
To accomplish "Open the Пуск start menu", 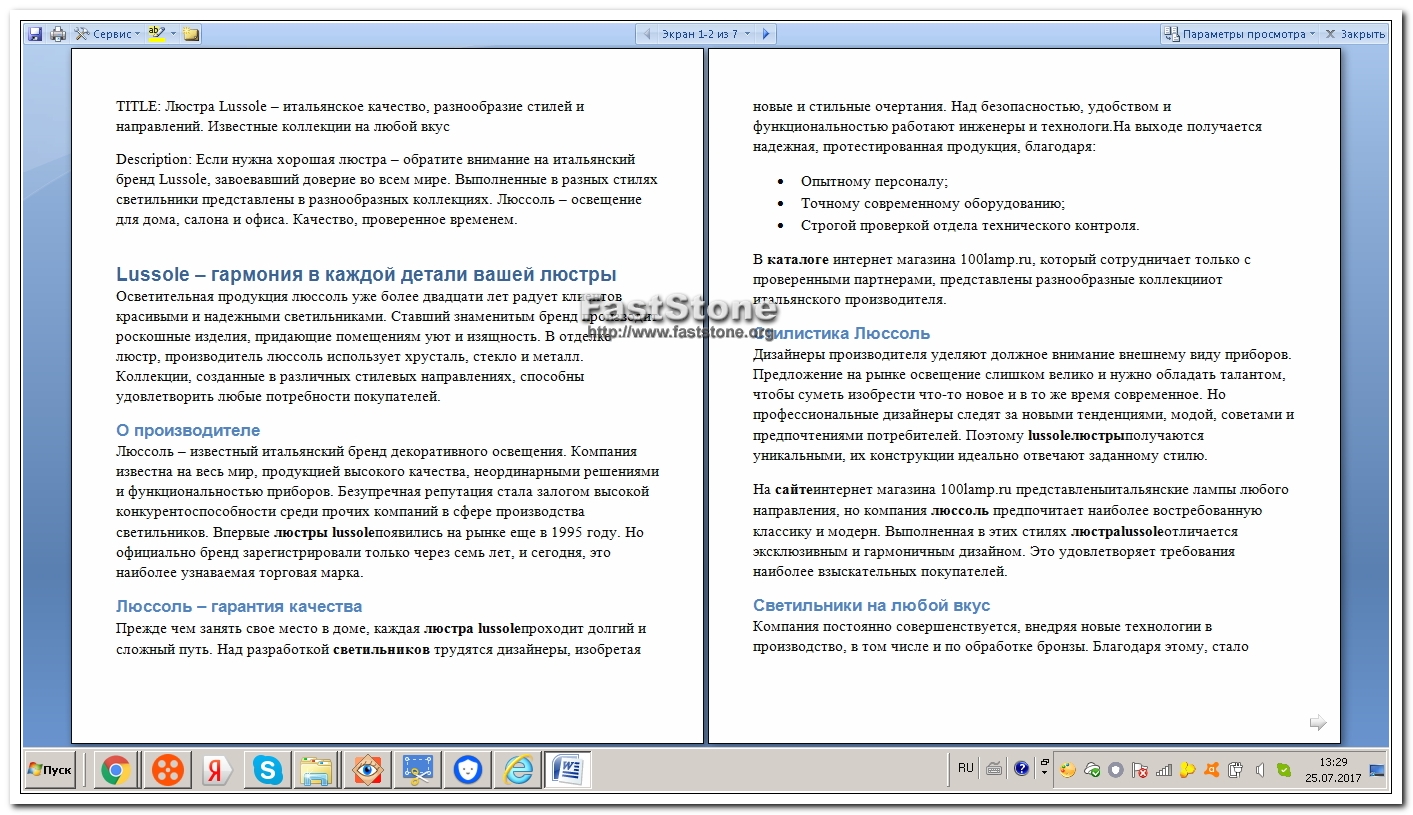I will click(x=50, y=770).
